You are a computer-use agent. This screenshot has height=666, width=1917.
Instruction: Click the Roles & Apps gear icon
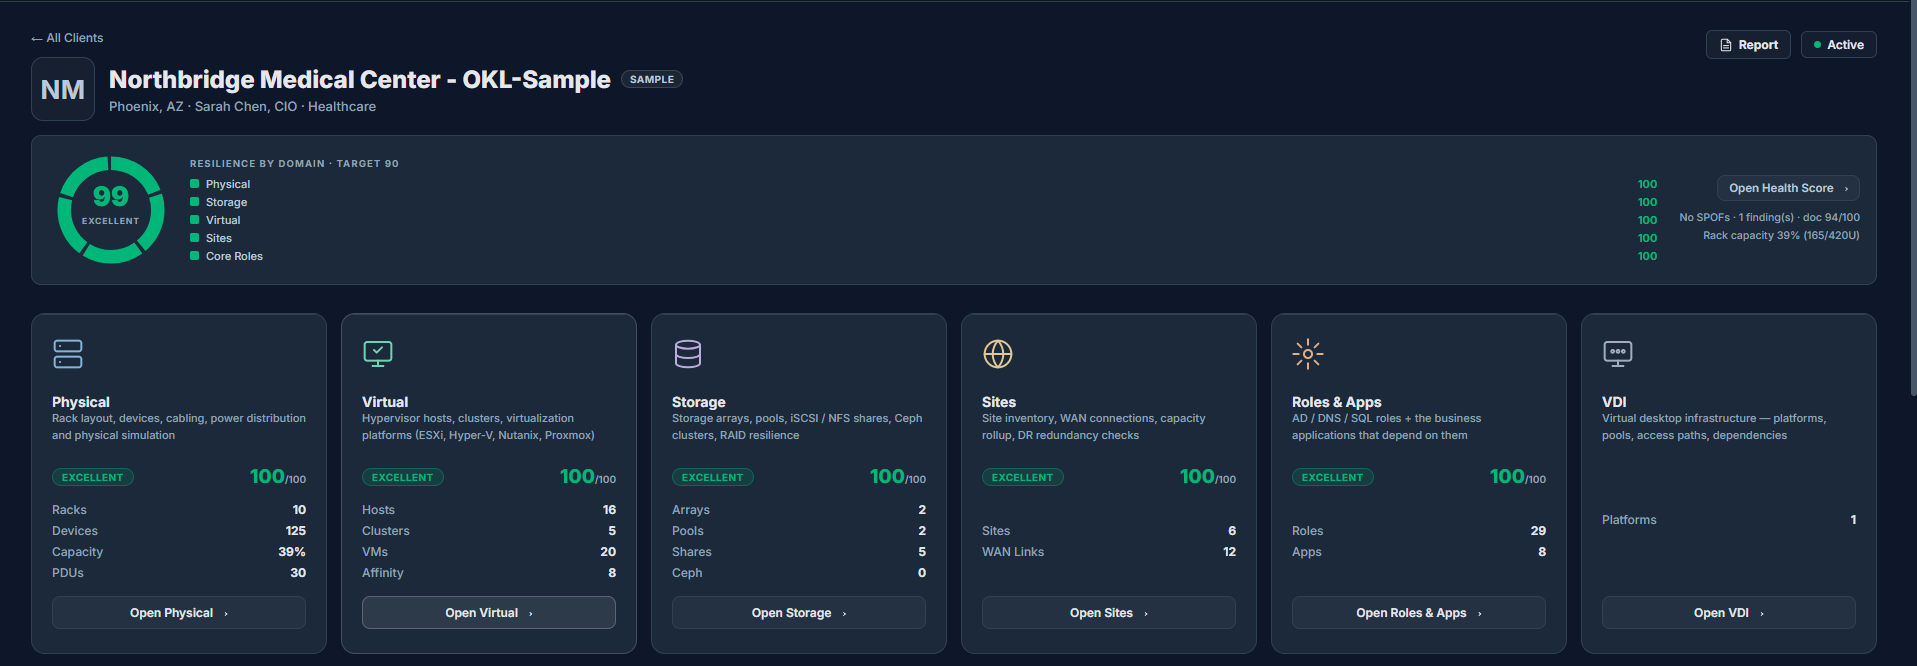1308,354
